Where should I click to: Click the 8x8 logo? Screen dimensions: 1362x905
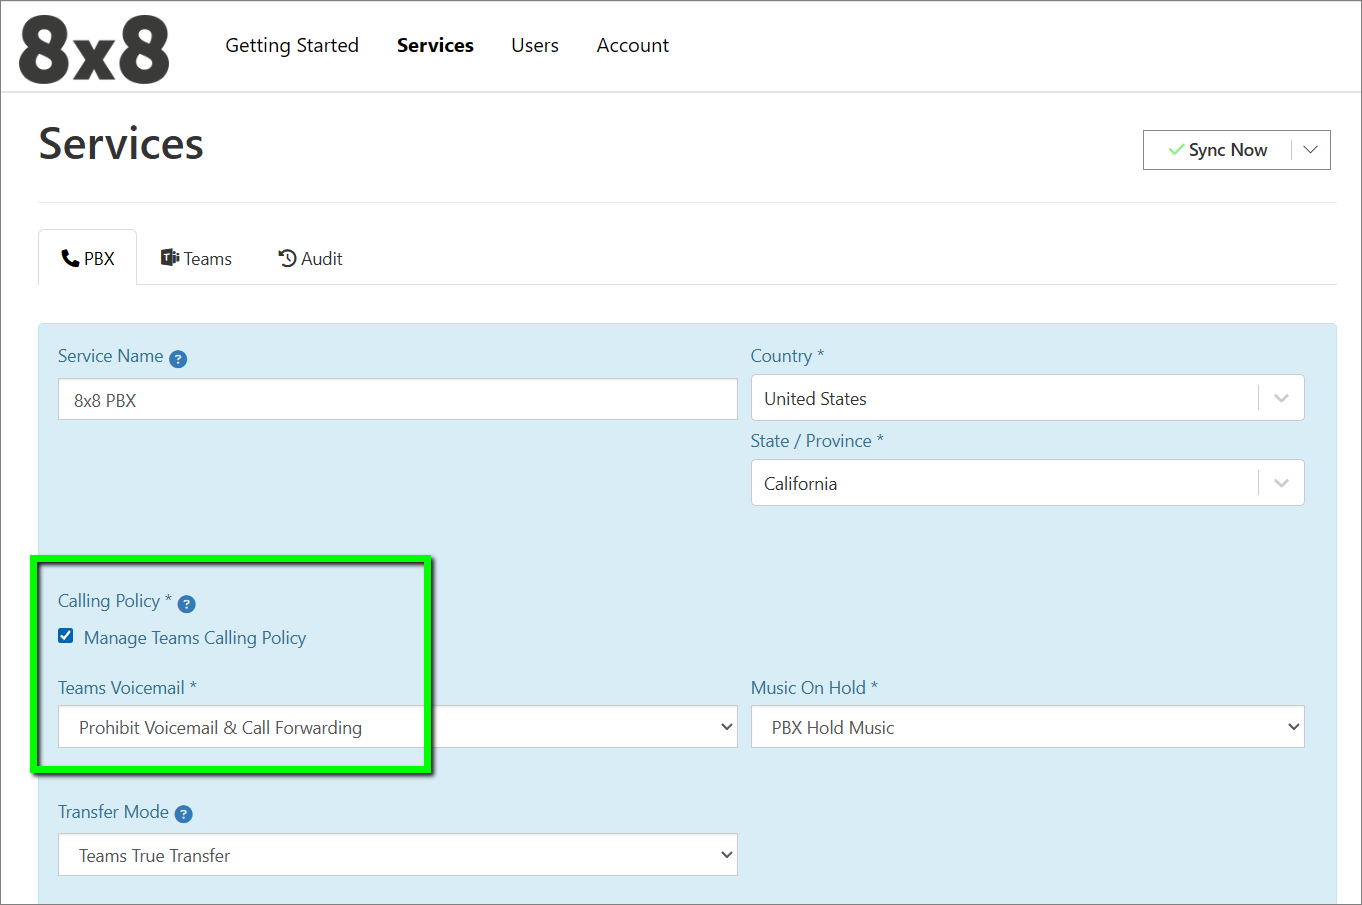pos(94,49)
